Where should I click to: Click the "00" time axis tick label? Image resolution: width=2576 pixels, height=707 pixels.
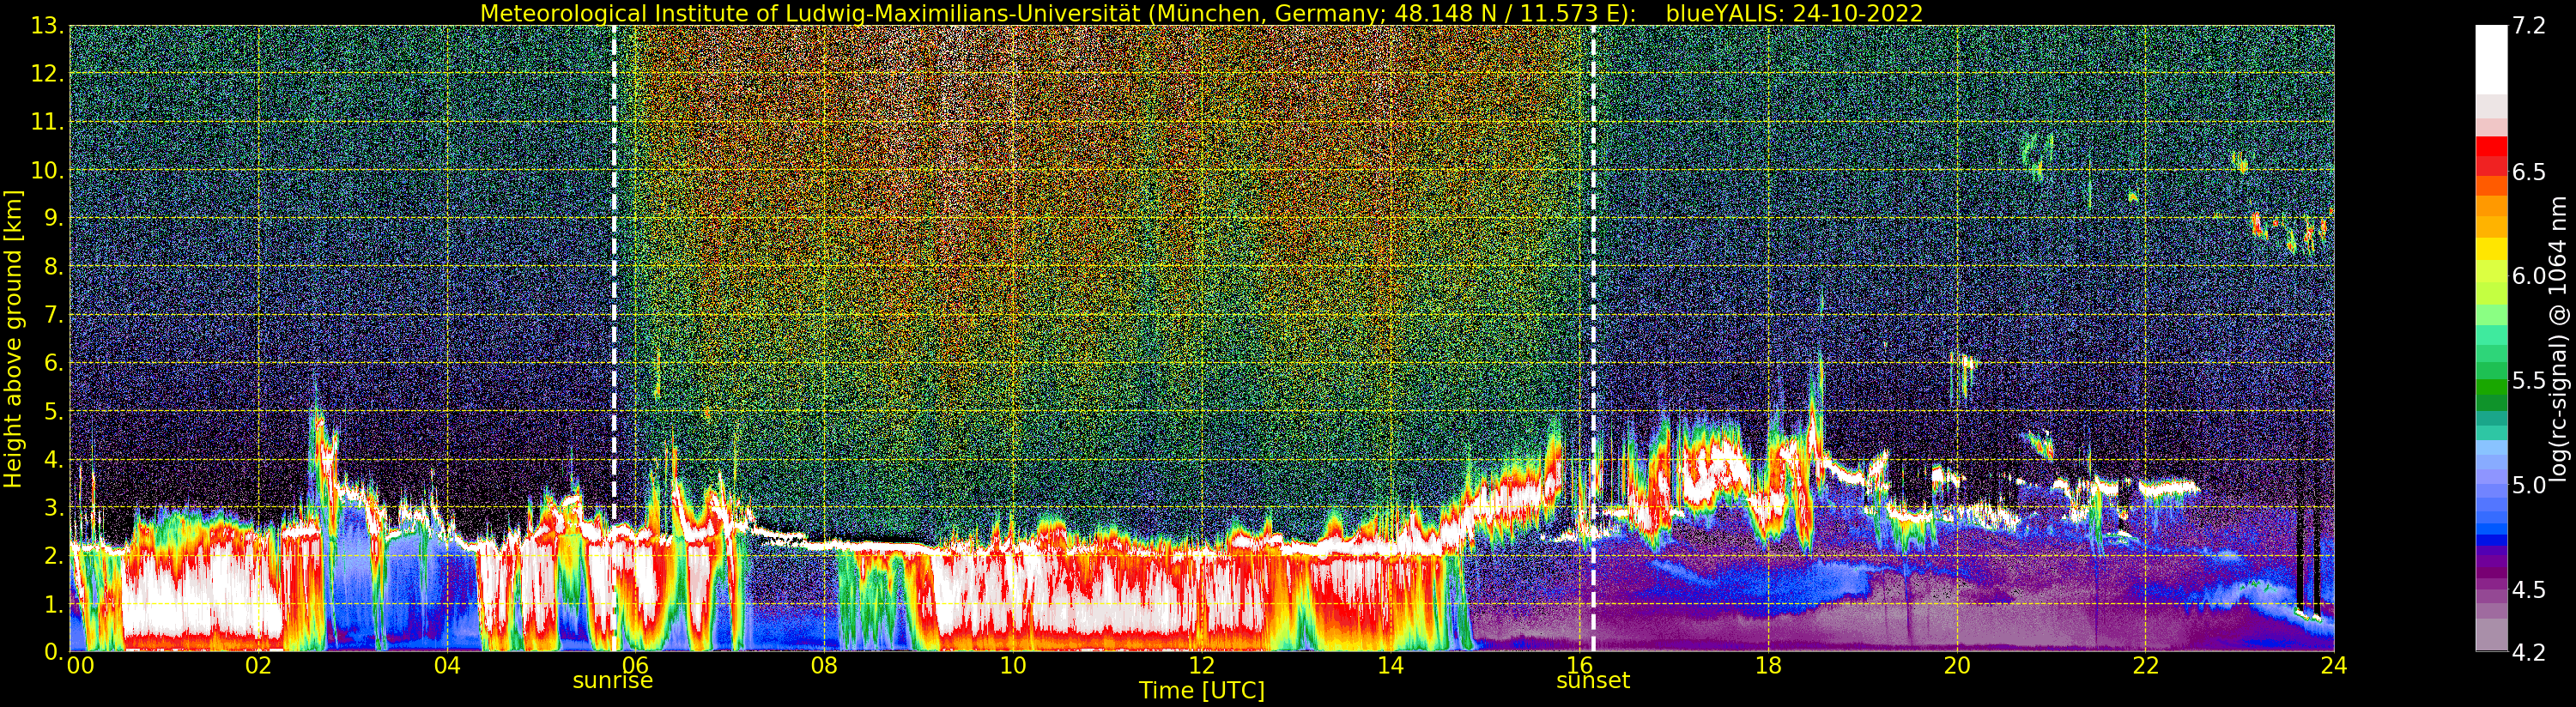[80, 665]
